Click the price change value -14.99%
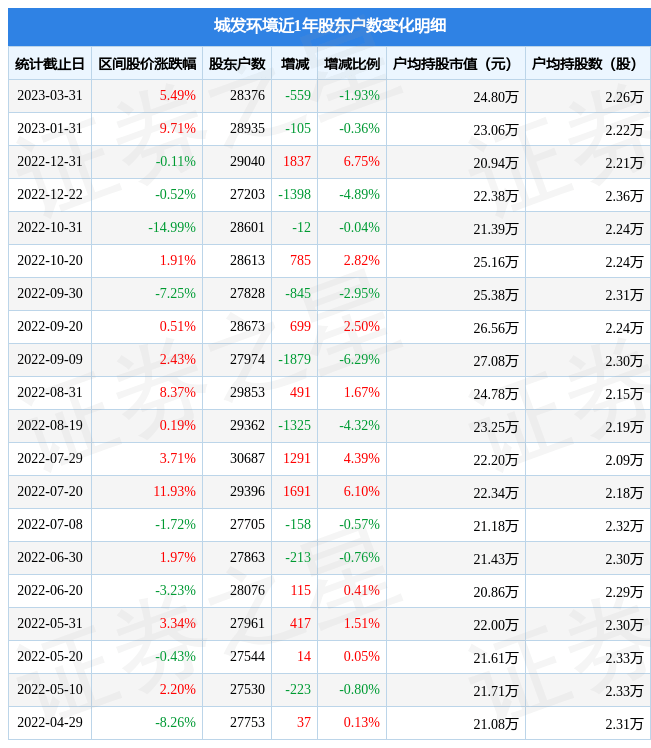The width and height of the screenshot is (651, 748). click(x=172, y=227)
